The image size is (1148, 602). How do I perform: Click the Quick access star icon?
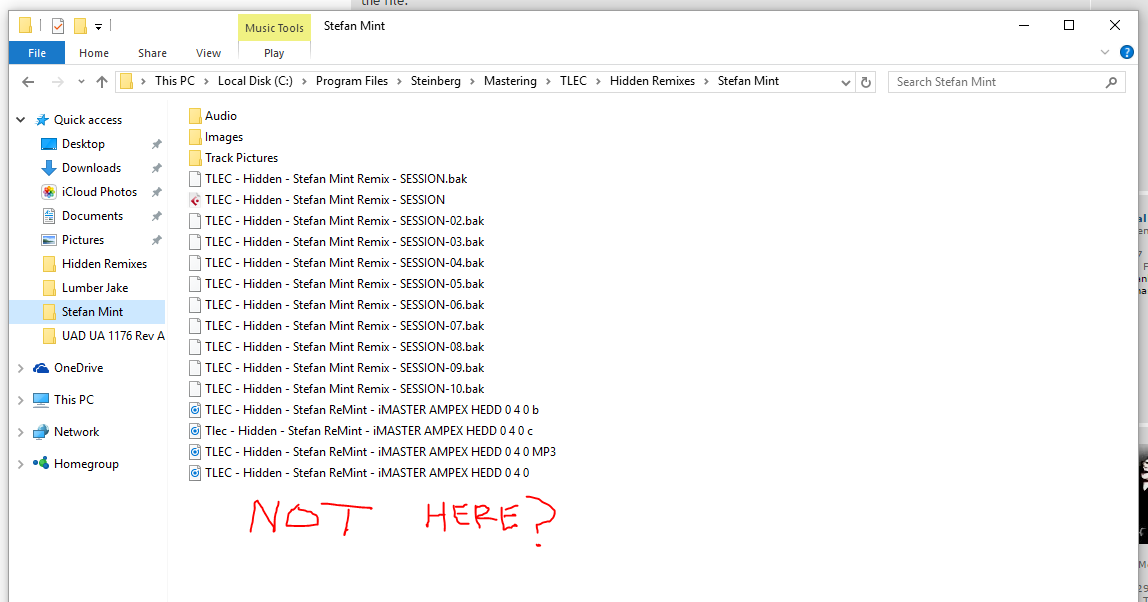point(42,119)
